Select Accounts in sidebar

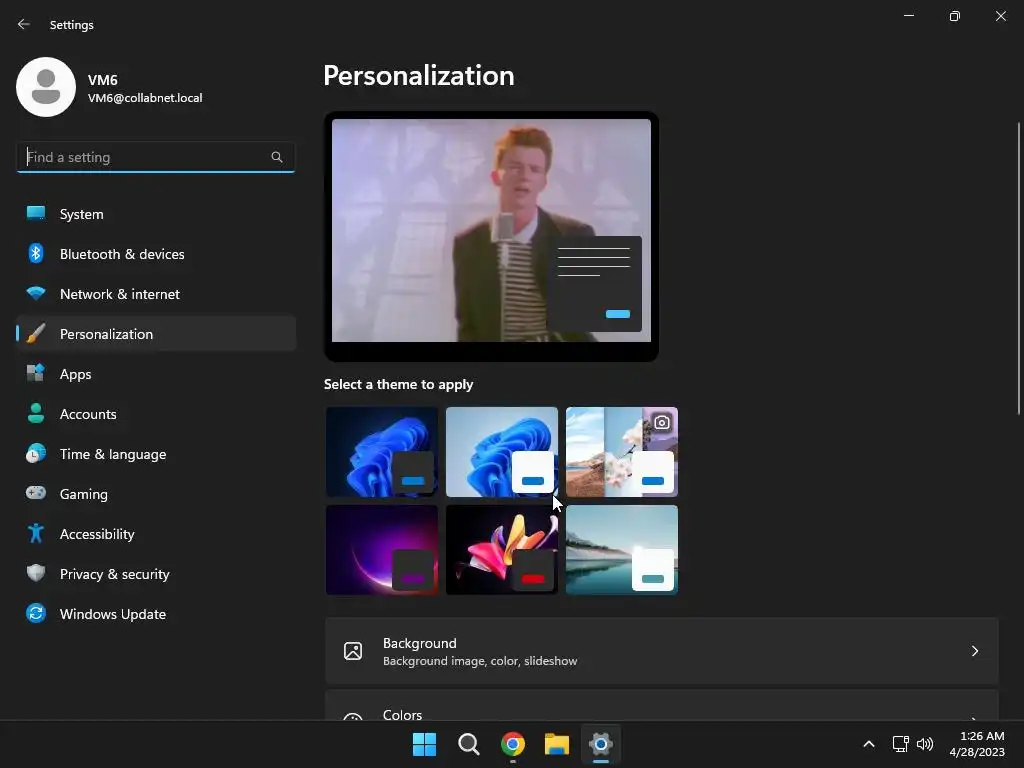tap(156, 413)
